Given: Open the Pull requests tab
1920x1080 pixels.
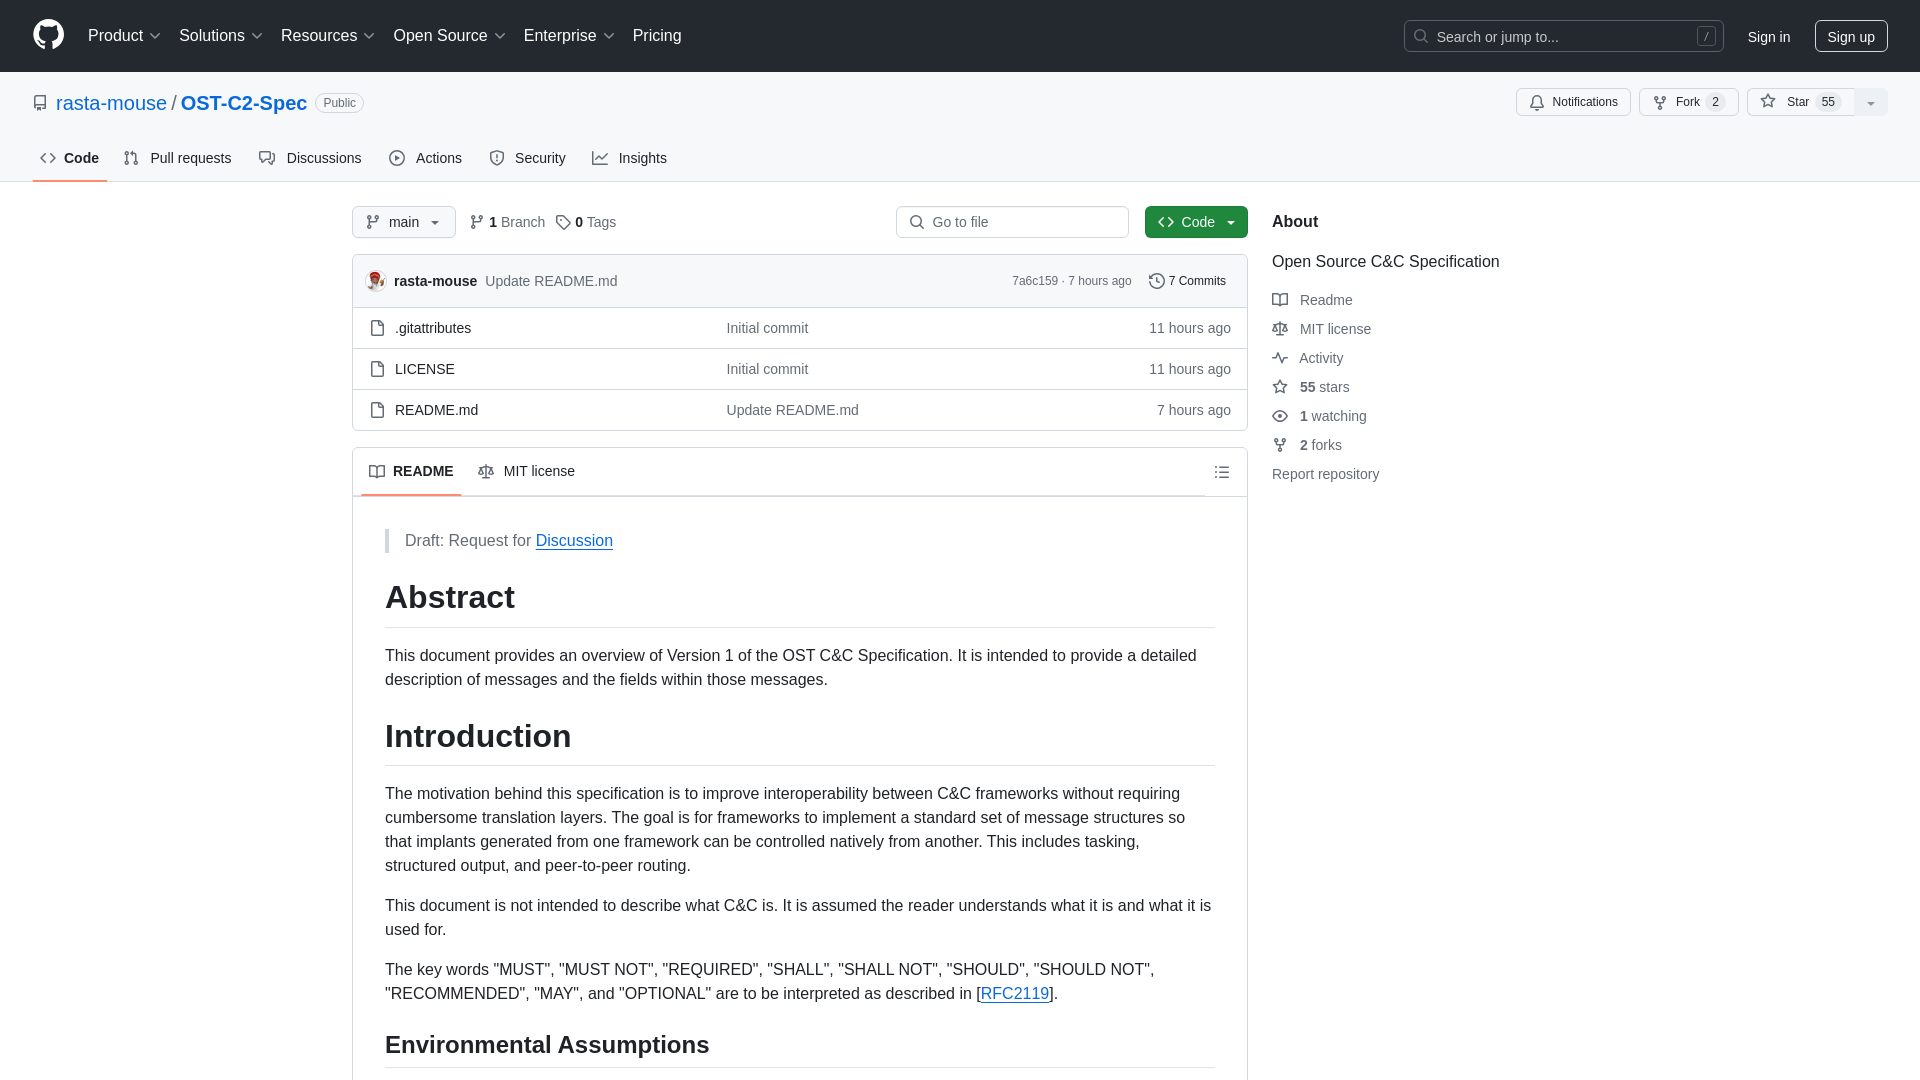Looking at the screenshot, I should tap(178, 158).
